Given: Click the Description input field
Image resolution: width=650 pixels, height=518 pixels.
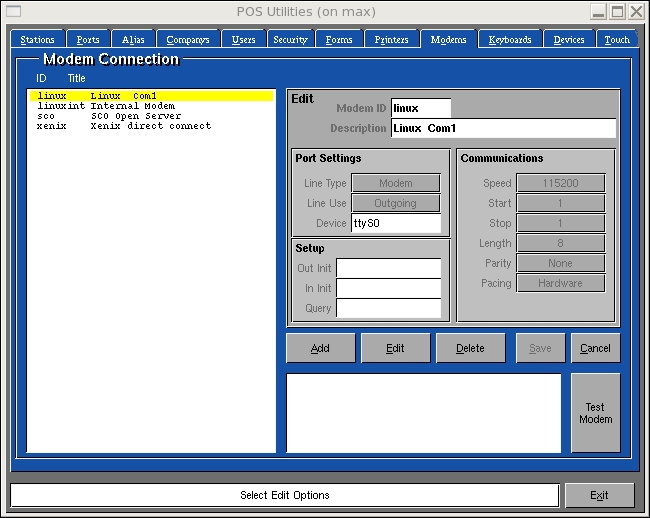Looking at the screenshot, I should click(503, 128).
